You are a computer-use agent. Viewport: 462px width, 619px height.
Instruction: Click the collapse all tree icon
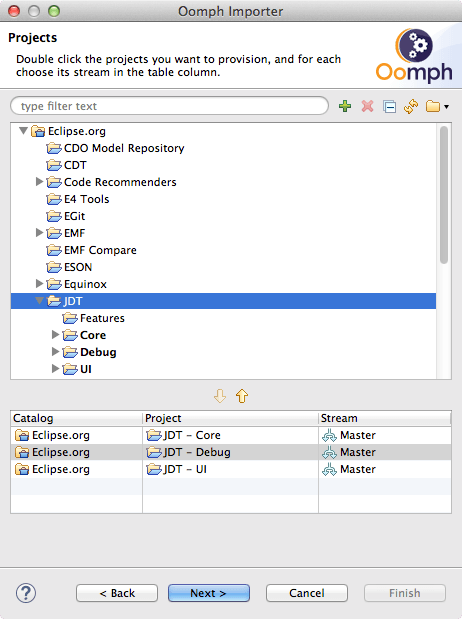tap(389, 107)
